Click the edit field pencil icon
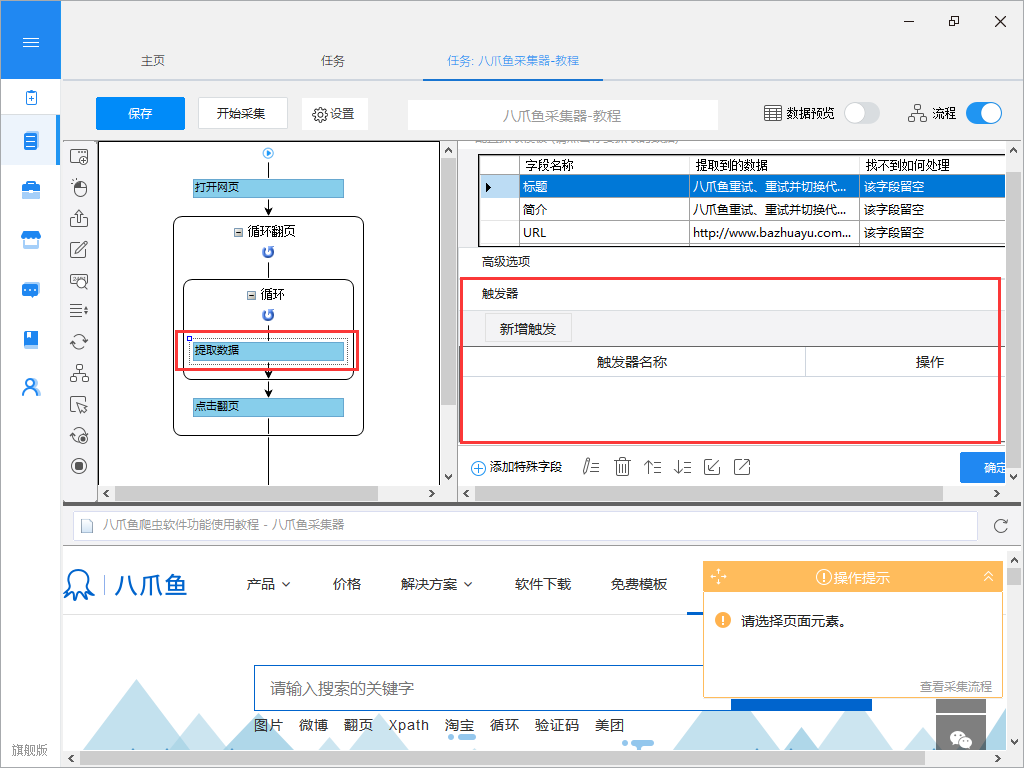The height and width of the screenshot is (768, 1024). point(590,466)
